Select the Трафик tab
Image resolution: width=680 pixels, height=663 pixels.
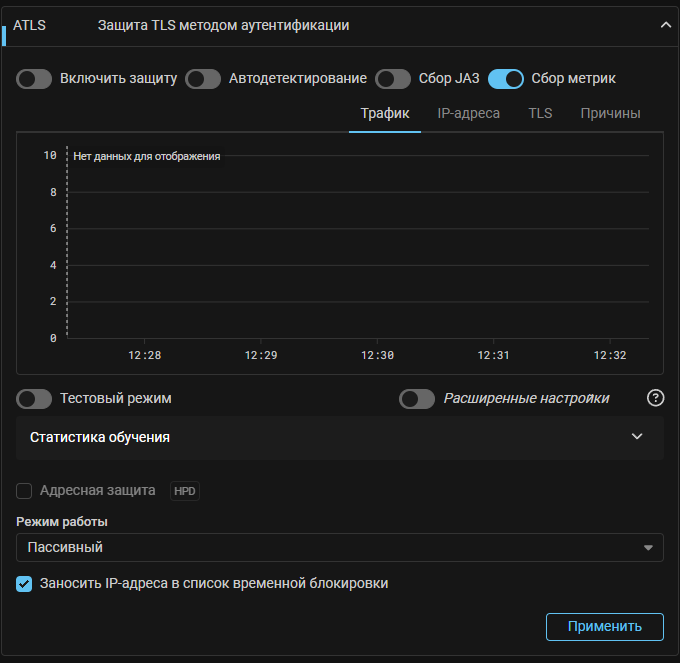point(384,114)
